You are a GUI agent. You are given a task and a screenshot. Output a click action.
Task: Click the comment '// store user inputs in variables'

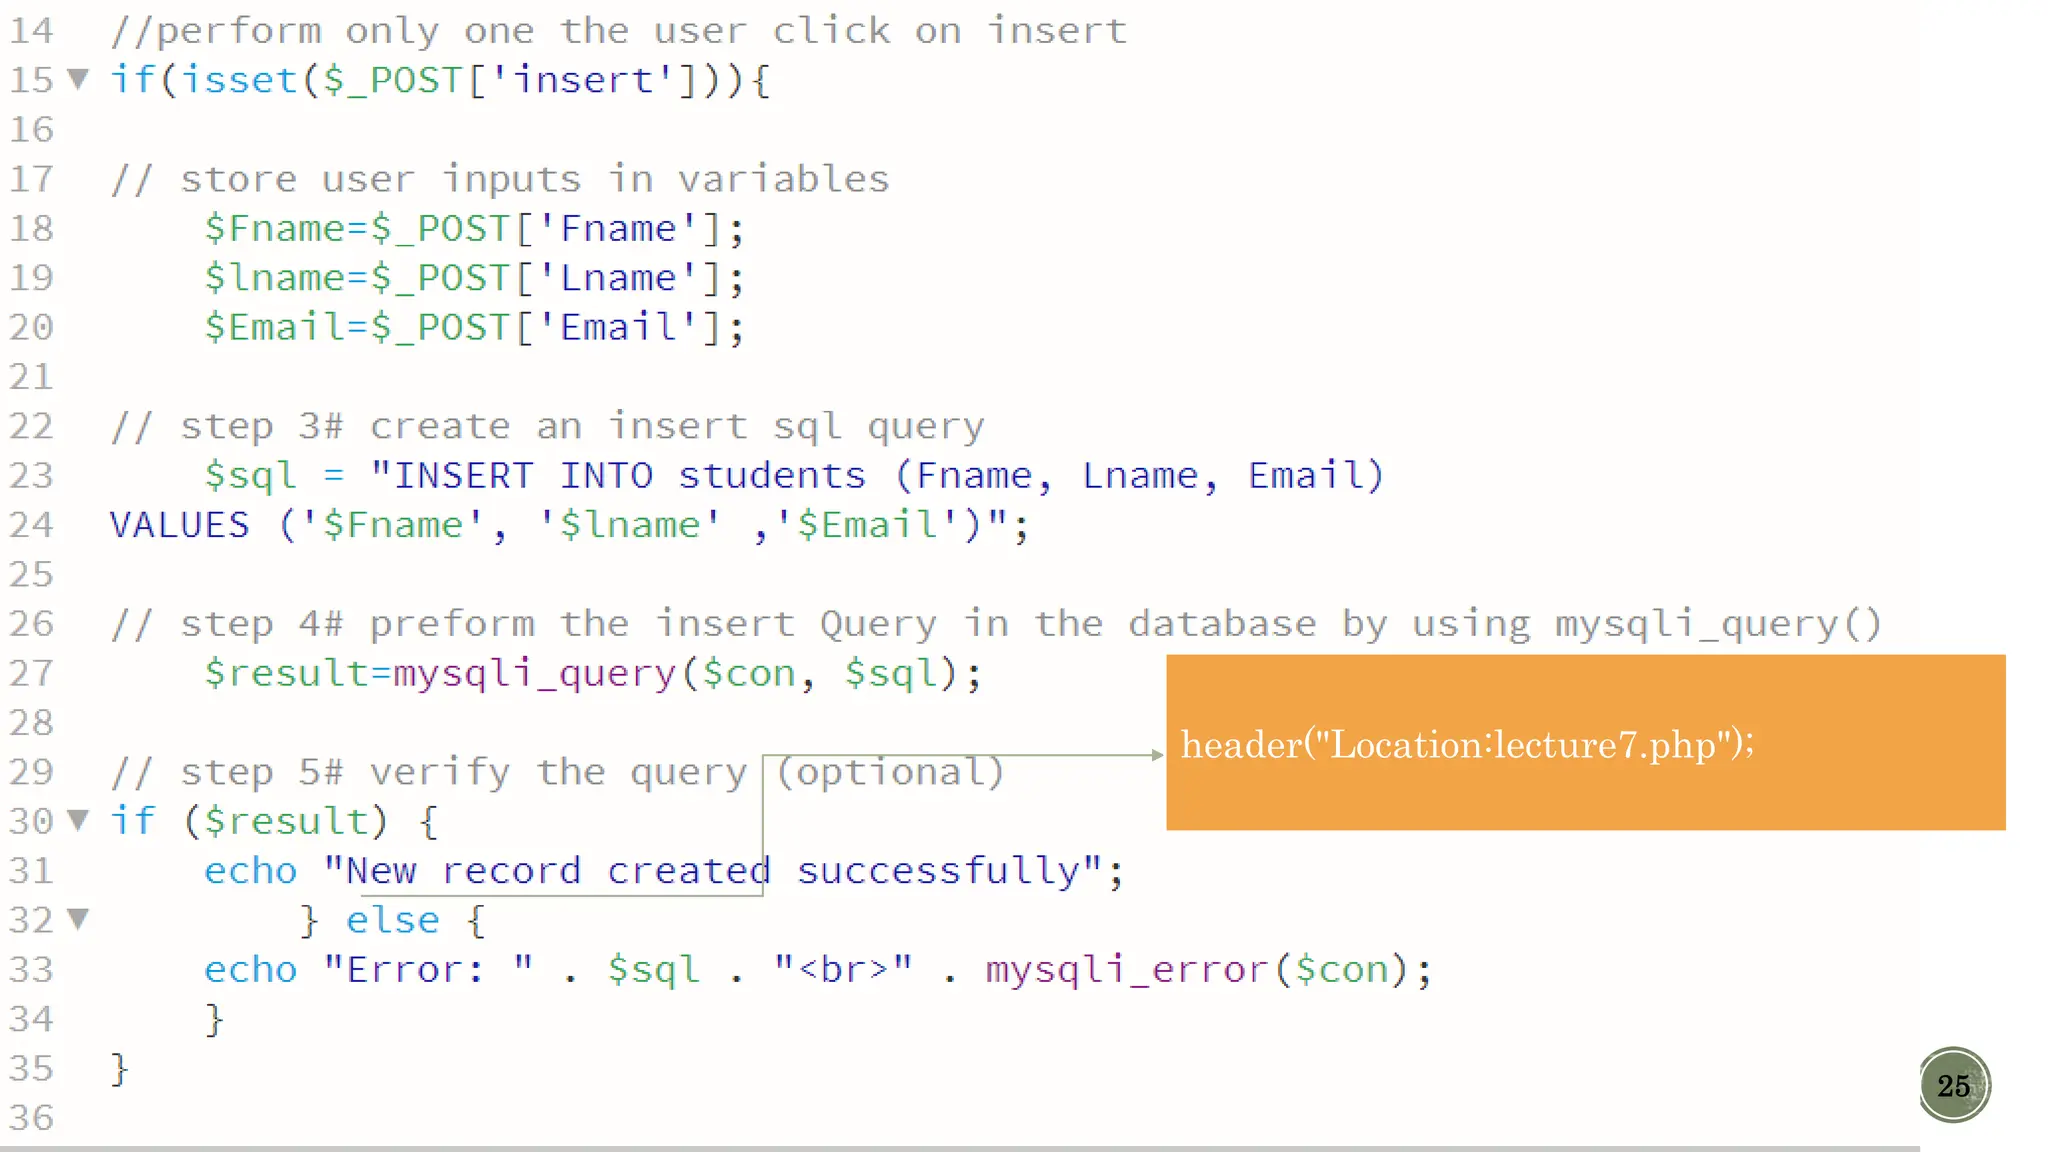(500, 179)
